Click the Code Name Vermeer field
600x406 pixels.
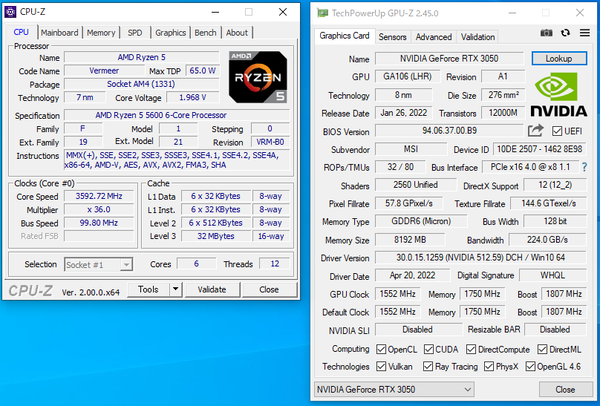coord(104,71)
